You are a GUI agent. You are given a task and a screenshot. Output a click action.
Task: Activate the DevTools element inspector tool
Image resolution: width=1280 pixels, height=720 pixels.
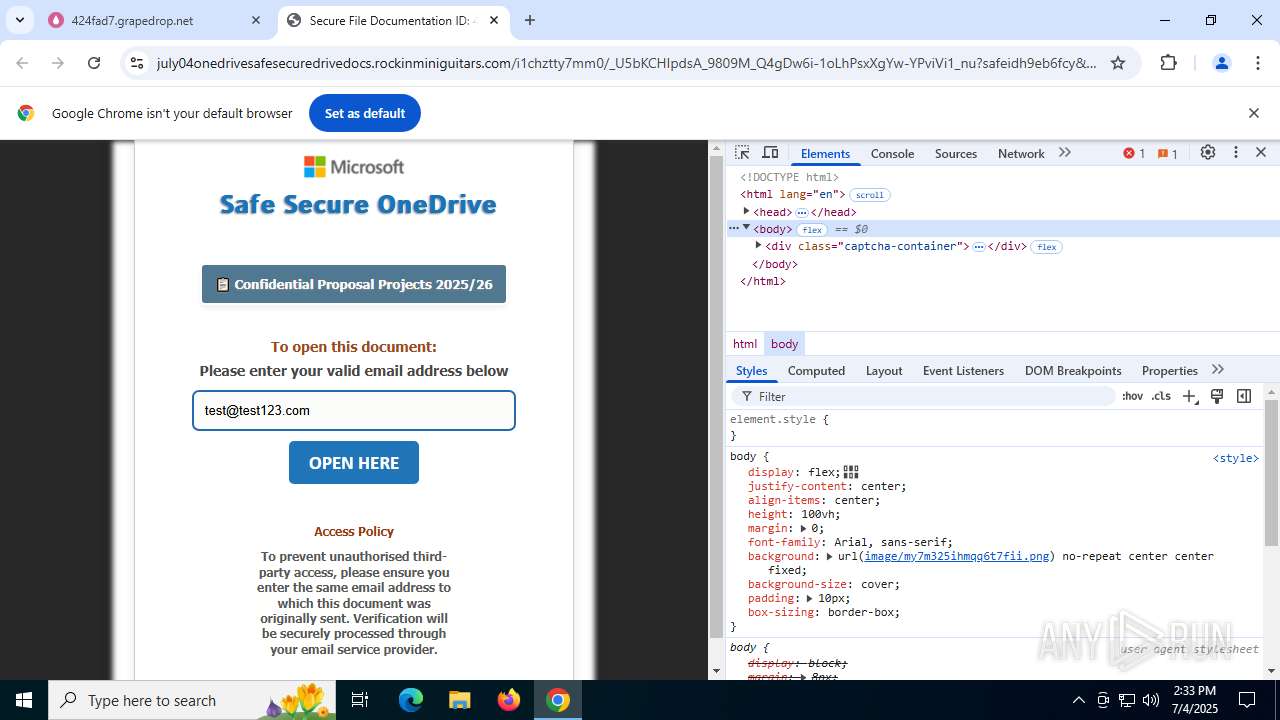click(742, 153)
